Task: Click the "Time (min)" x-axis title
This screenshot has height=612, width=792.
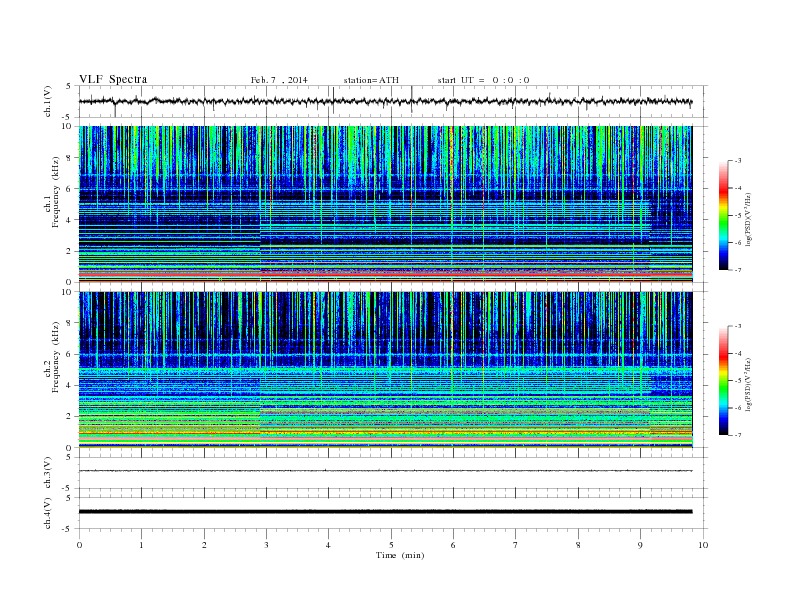Action: [x=400, y=555]
